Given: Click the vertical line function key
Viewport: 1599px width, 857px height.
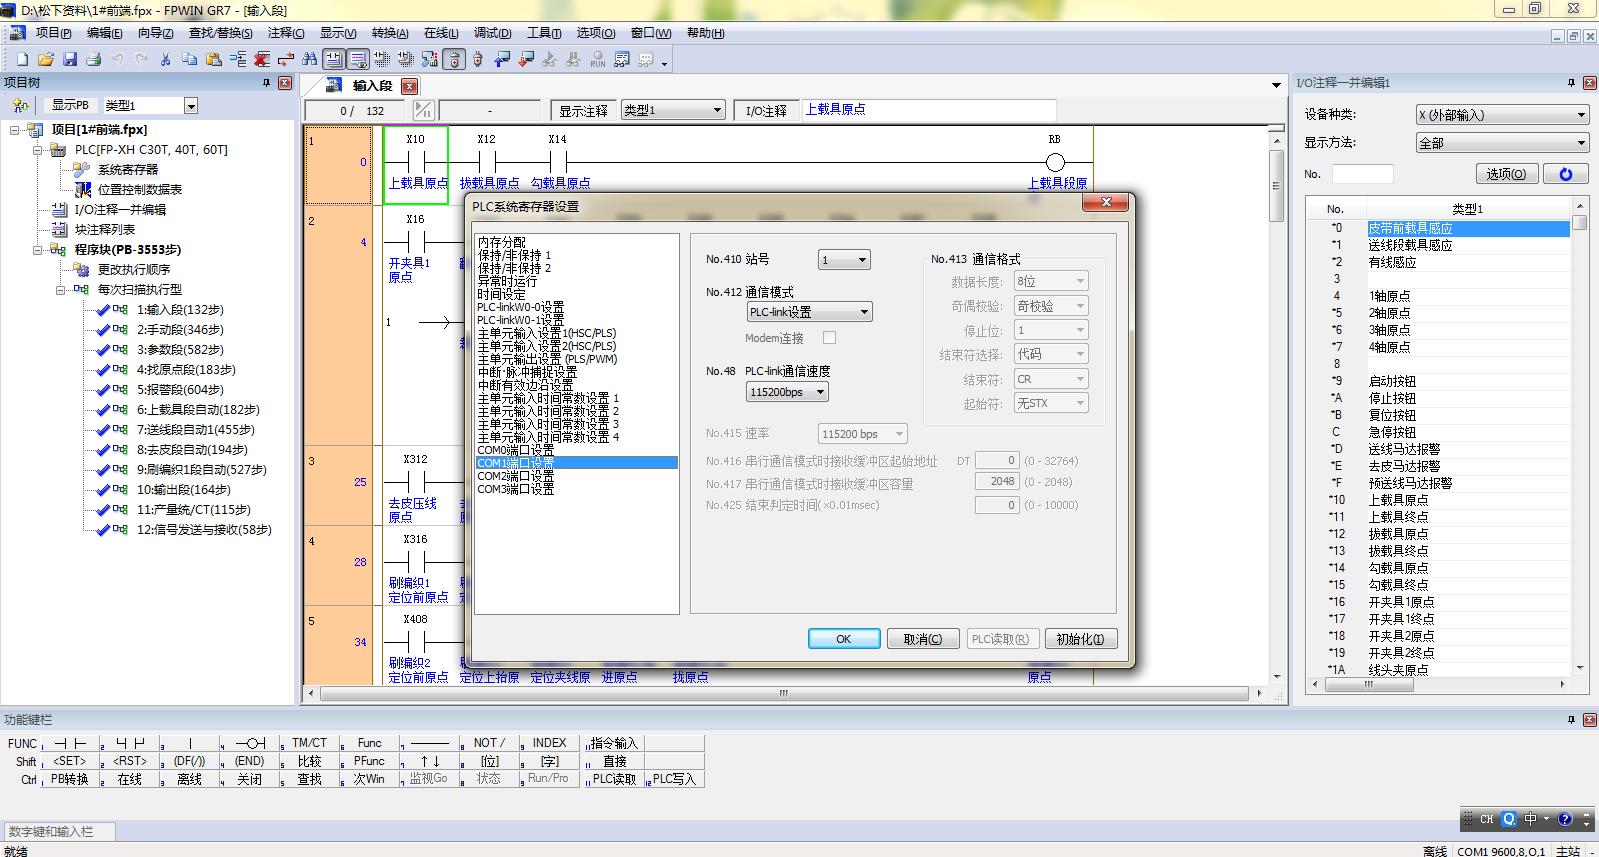Looking at the screenshot, I should click(190, 743).
